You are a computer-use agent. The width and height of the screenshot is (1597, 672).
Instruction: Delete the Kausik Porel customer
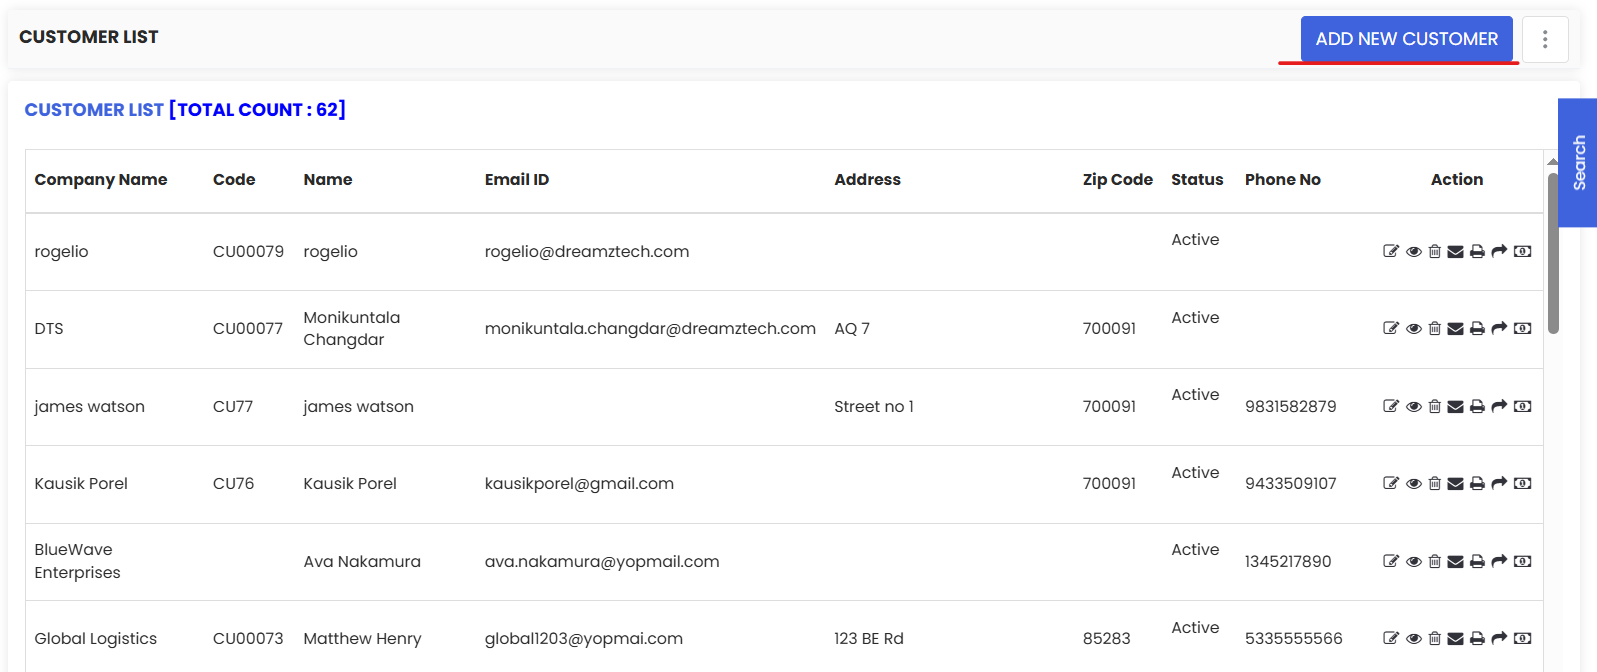(1435, 483)
